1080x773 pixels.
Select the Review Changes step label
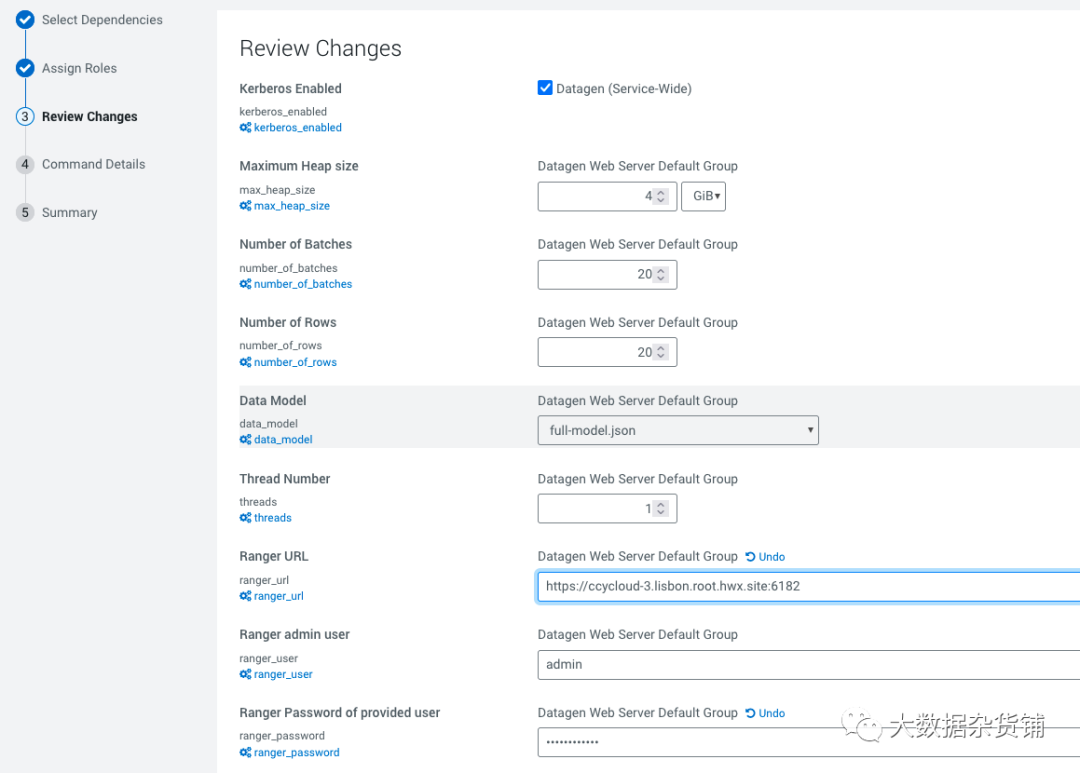pyautogui.click(x=90, y=116)
